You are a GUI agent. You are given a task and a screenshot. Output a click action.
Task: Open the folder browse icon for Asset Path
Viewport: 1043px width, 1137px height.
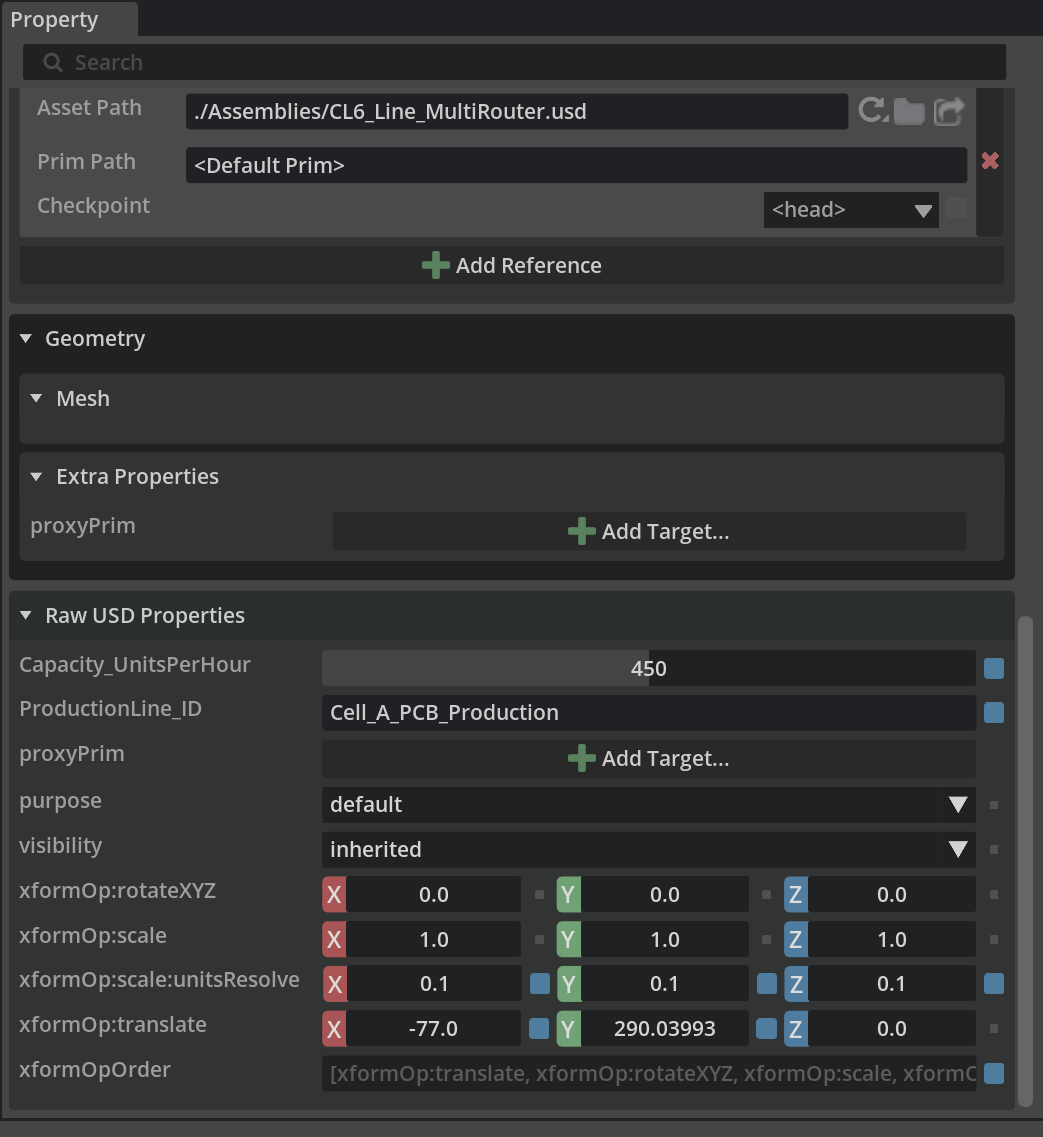(909, 112)
